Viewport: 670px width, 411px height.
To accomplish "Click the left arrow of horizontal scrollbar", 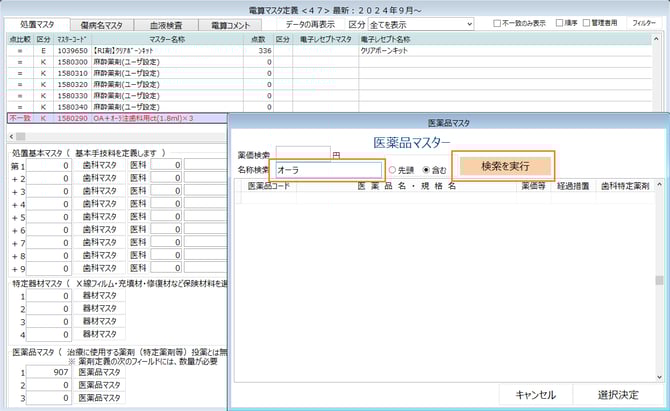I will click(x=6, y=135).
